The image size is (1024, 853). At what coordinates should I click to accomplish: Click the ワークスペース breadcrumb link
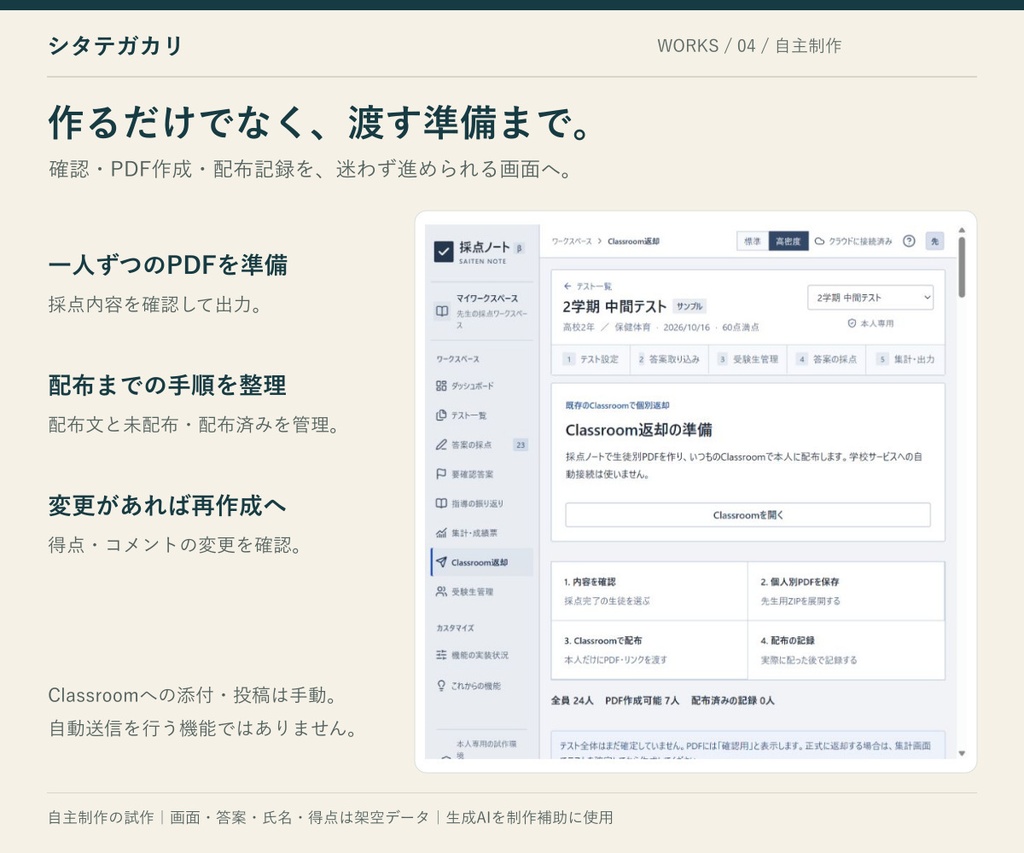pos(571,241)
